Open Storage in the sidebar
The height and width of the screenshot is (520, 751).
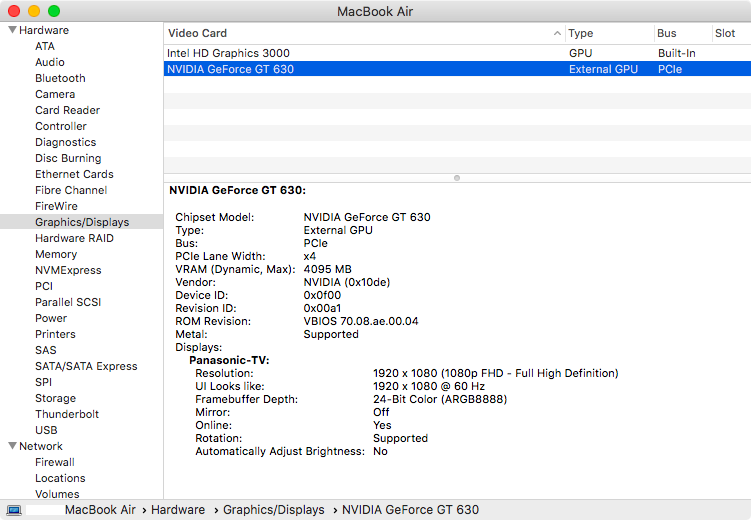[x=56, y=398]
